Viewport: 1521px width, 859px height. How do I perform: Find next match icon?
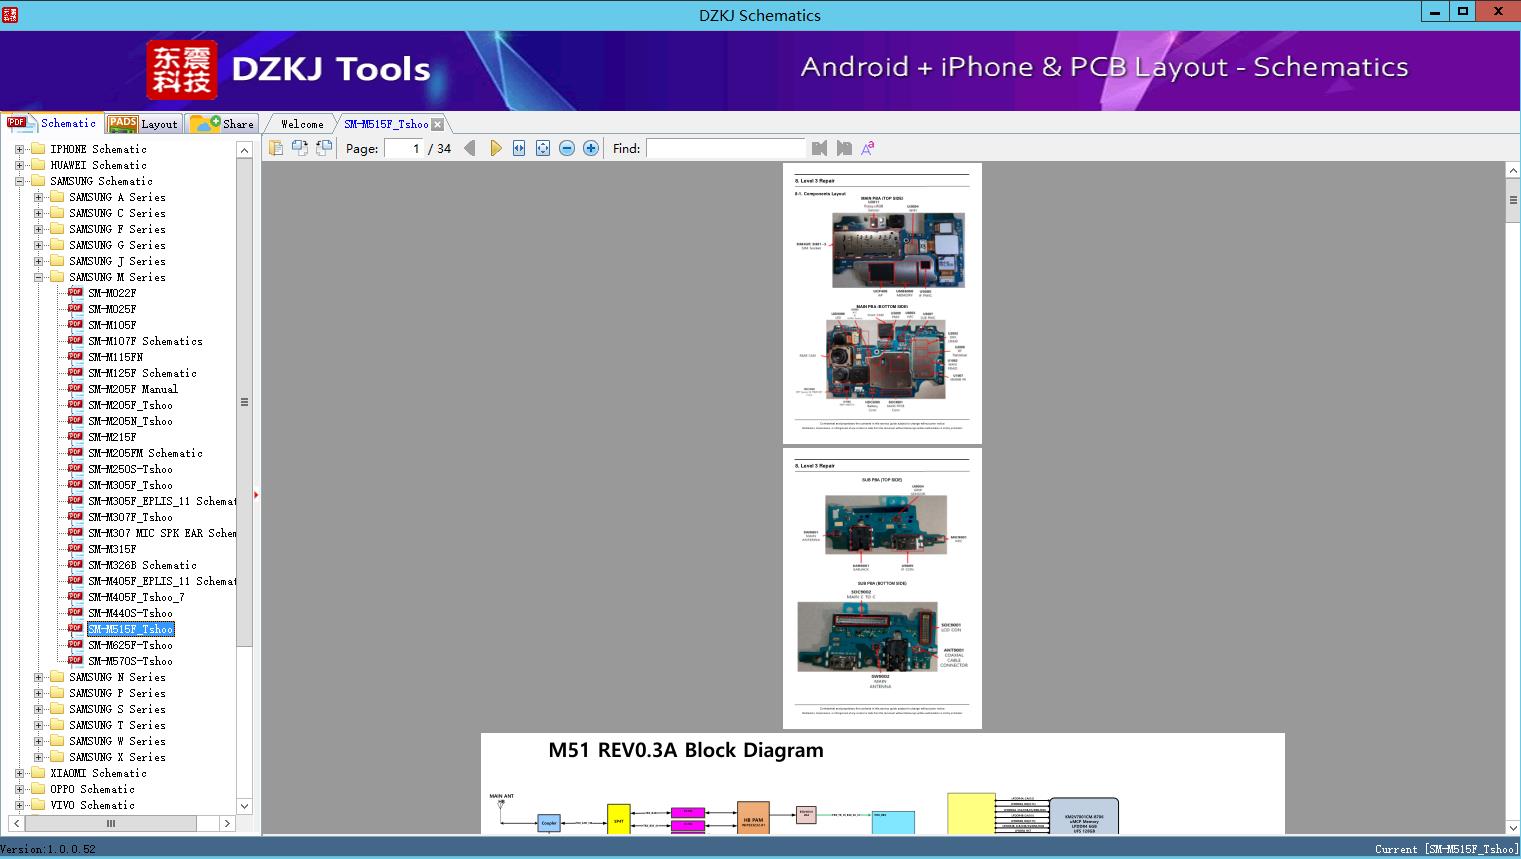coord(844,148)
